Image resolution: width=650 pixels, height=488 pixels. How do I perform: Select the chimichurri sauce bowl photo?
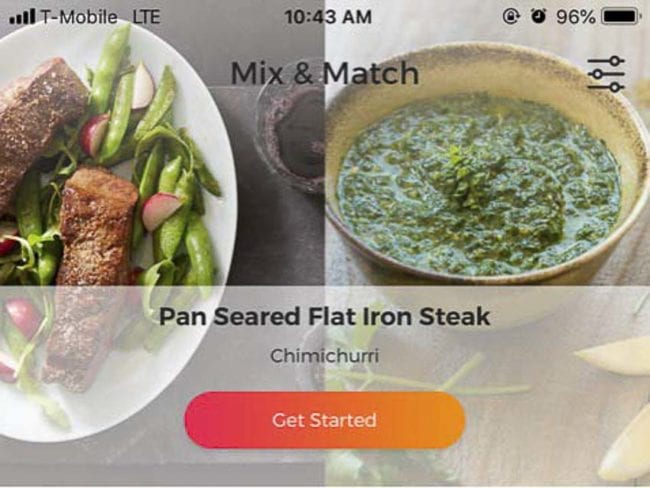(483, 166)
